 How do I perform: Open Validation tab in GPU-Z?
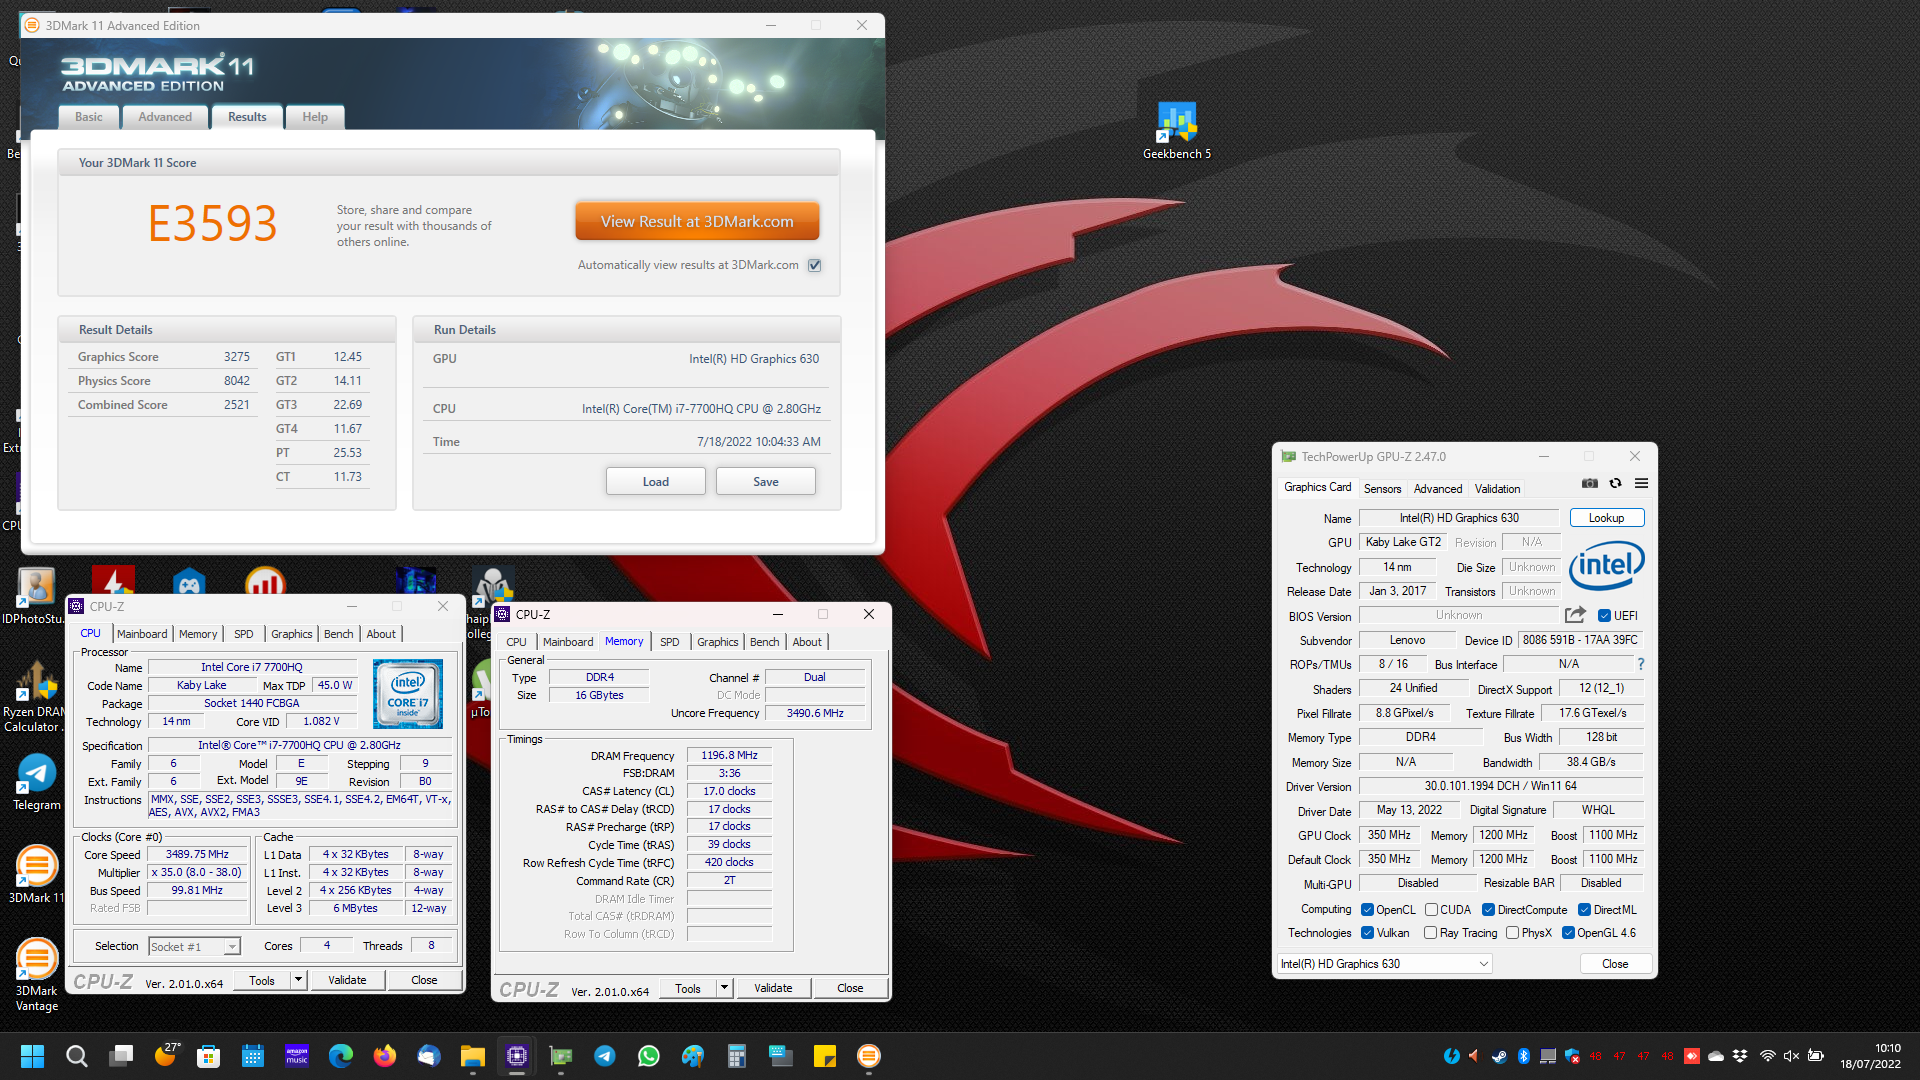pos(1497,489)
